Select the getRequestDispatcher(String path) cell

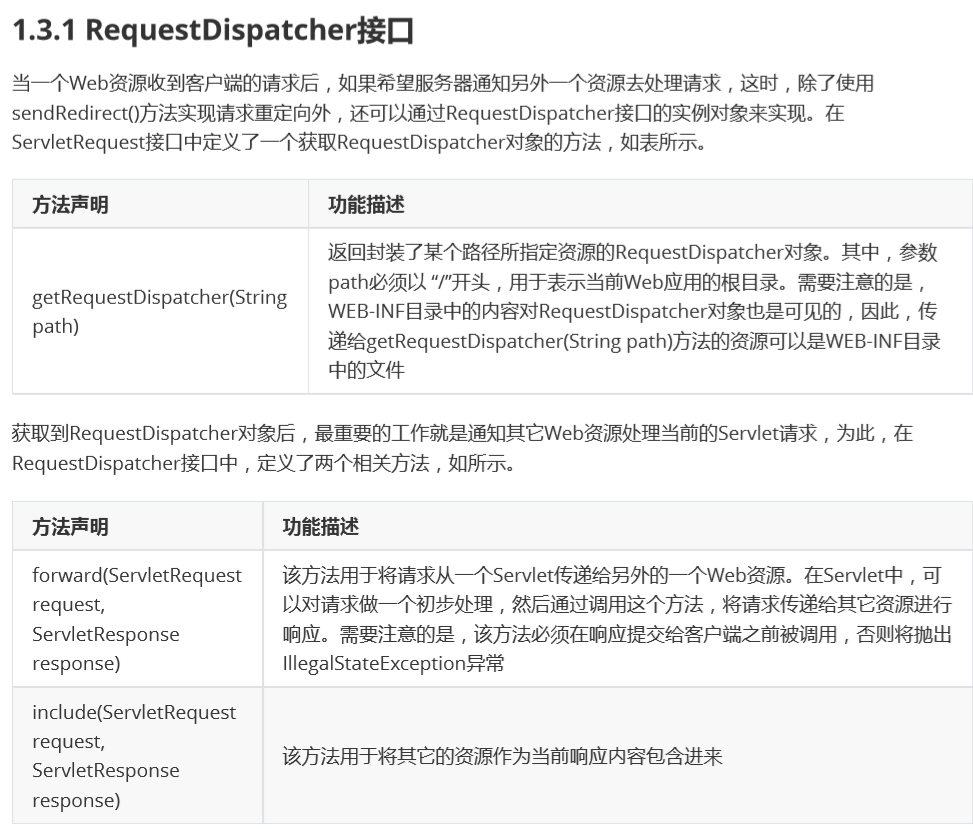click(x=160, y=311)
